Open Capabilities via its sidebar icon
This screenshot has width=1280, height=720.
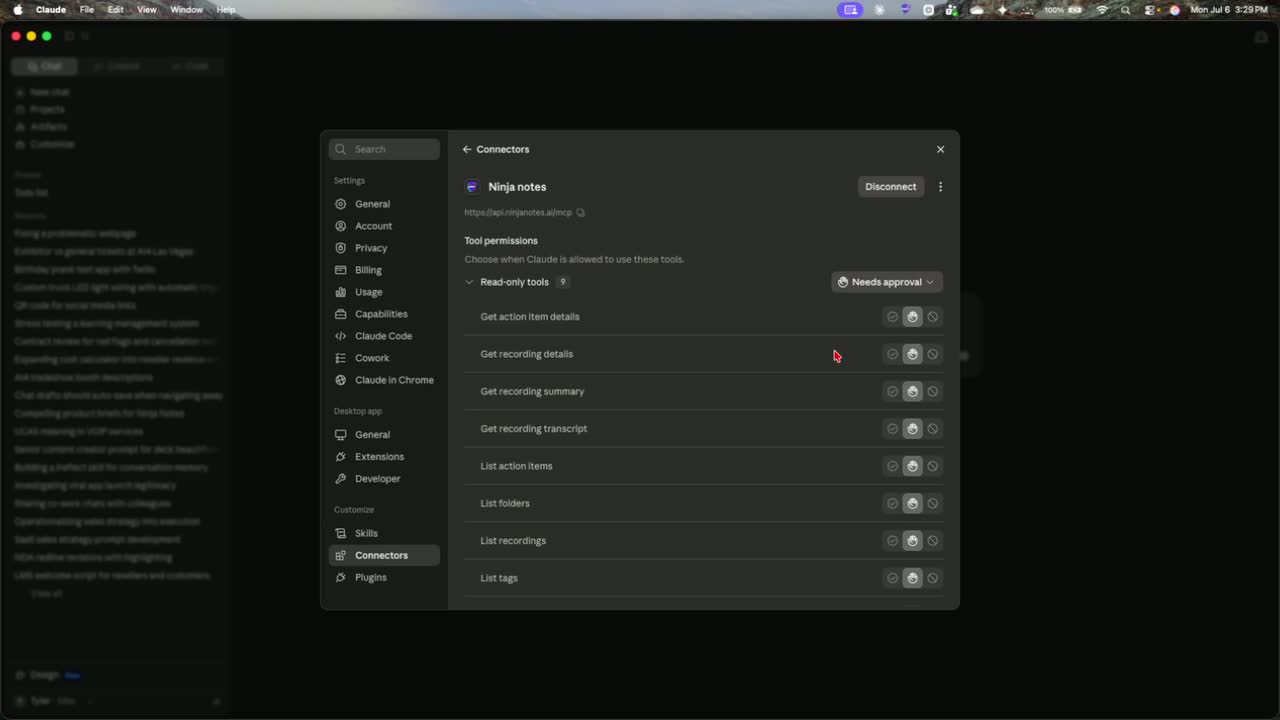pyautogui.click(x=341, y=314)
